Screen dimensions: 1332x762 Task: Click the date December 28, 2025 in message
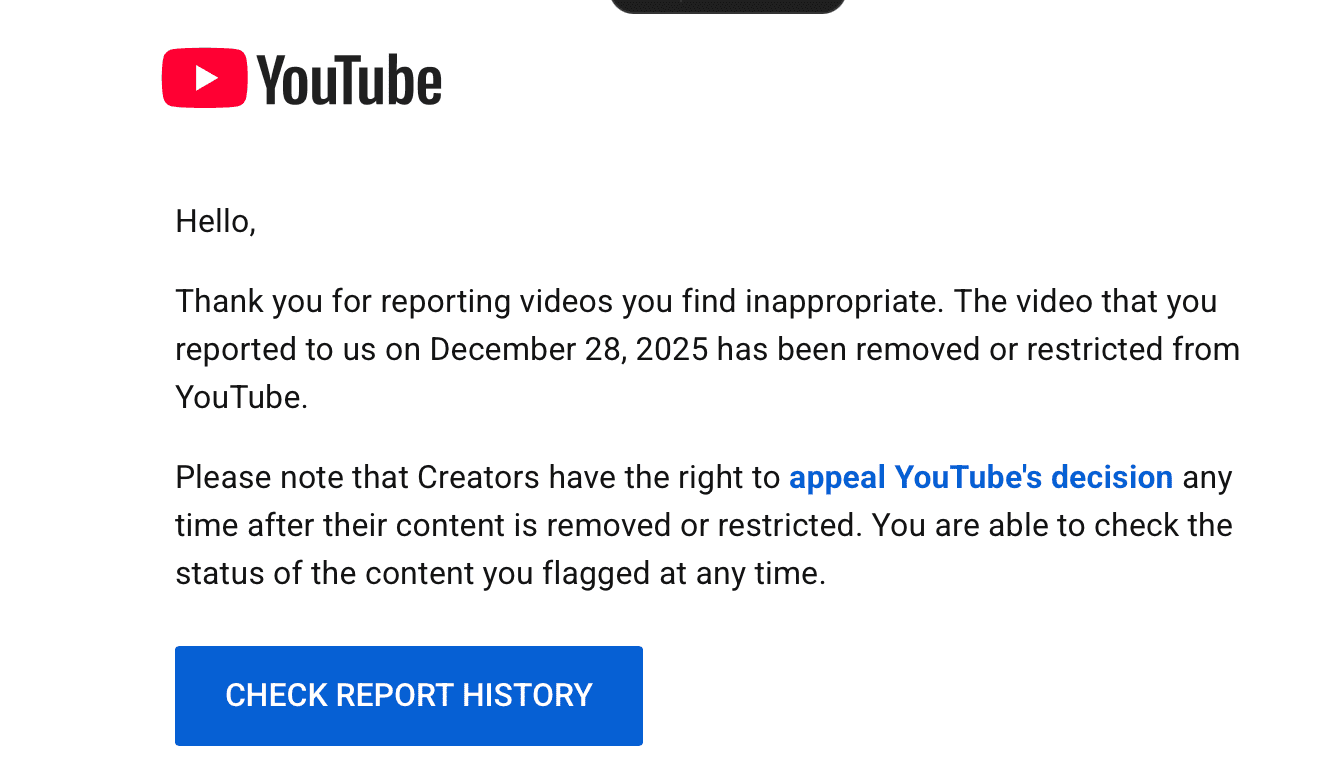tap(569, 350)
